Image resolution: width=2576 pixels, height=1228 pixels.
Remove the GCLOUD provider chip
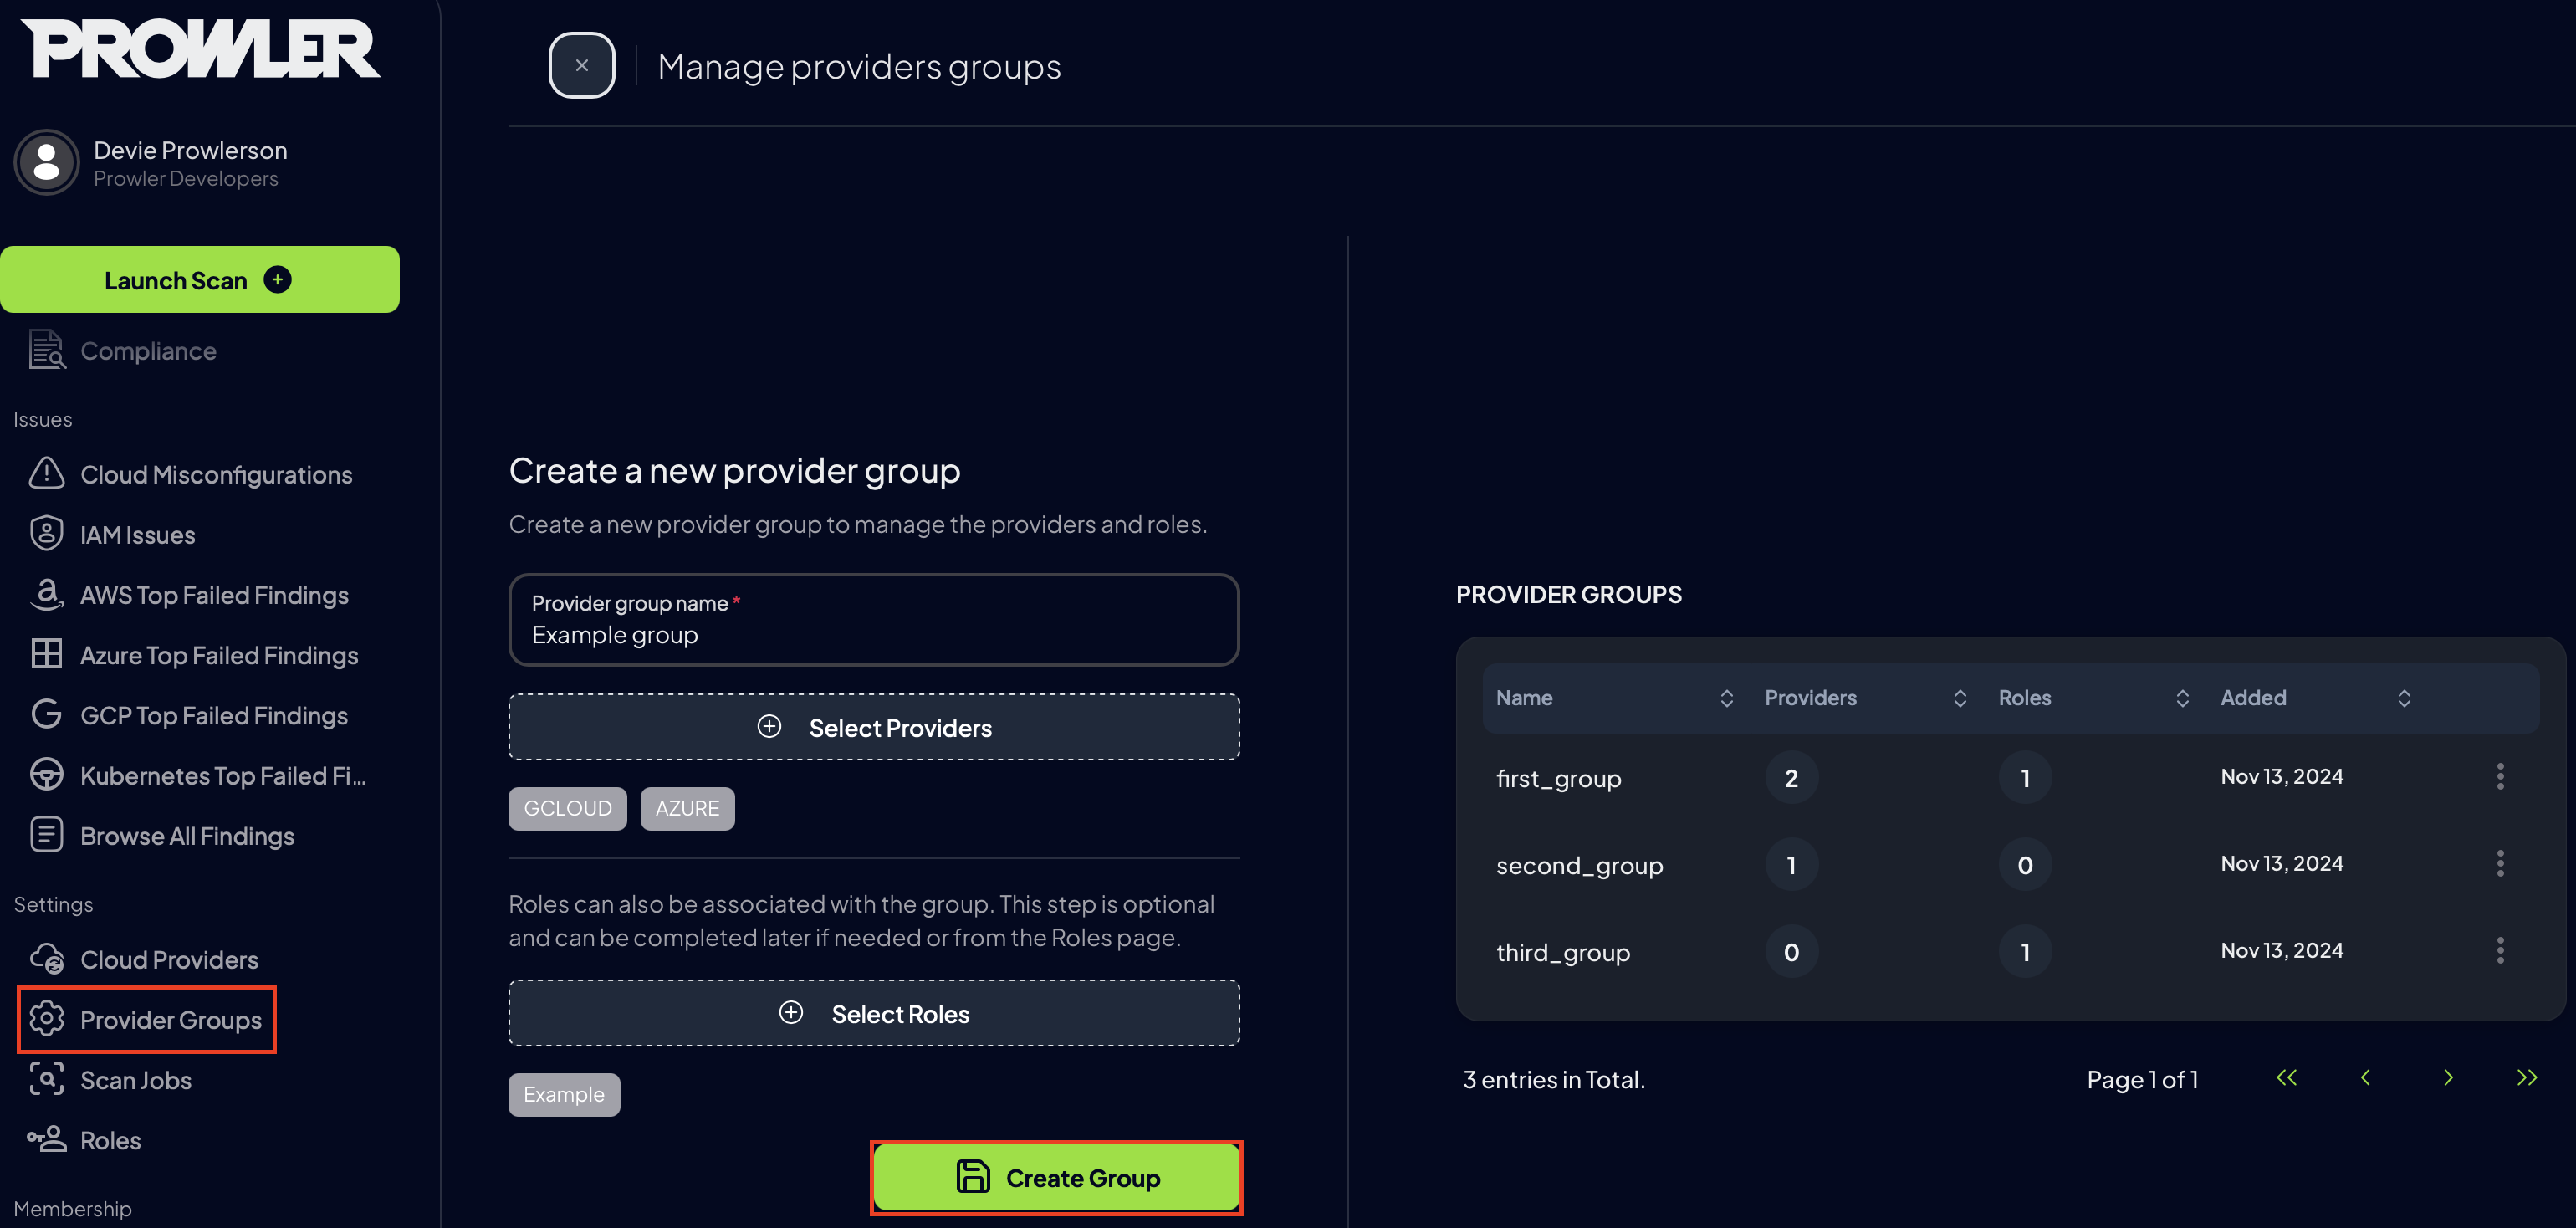(567, 808)
